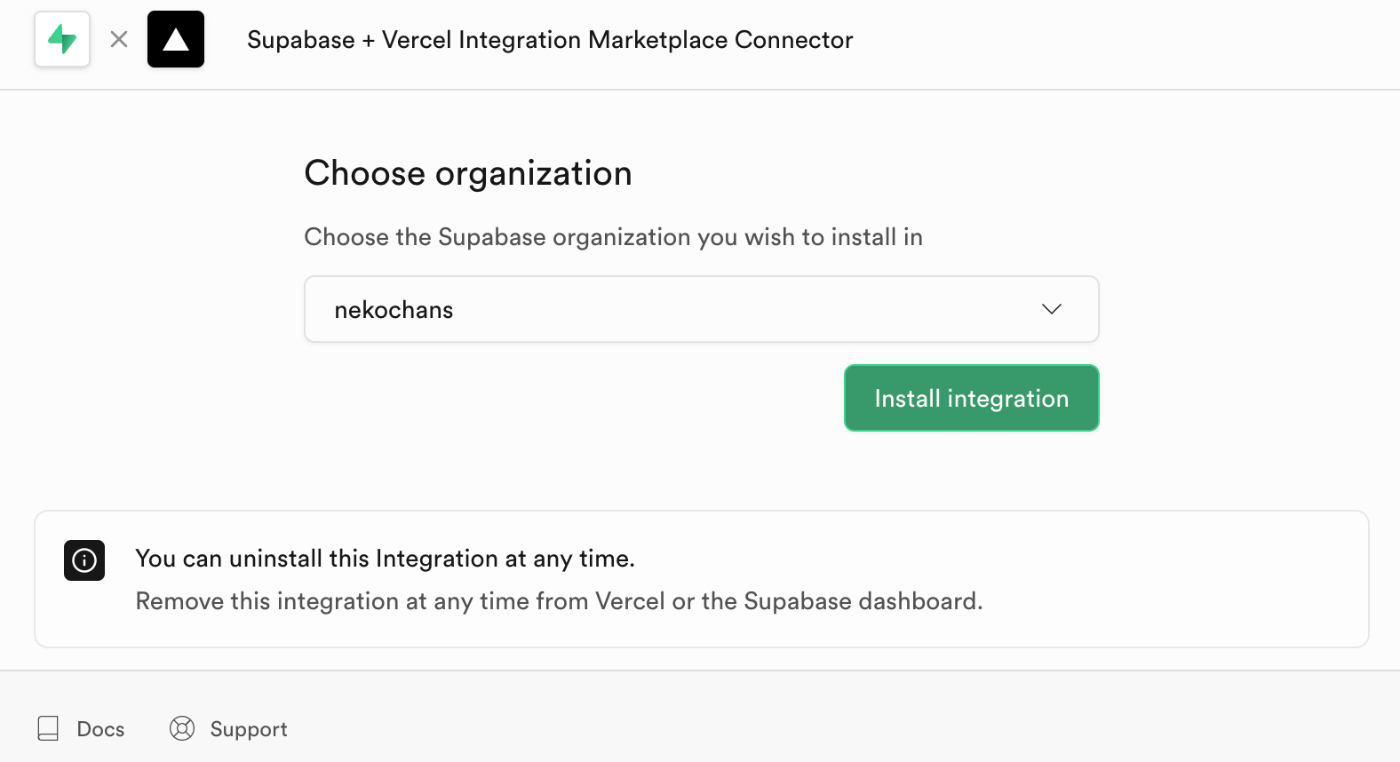Open the Docs link
Screen dimensions: 1400x762
[81, 729]
